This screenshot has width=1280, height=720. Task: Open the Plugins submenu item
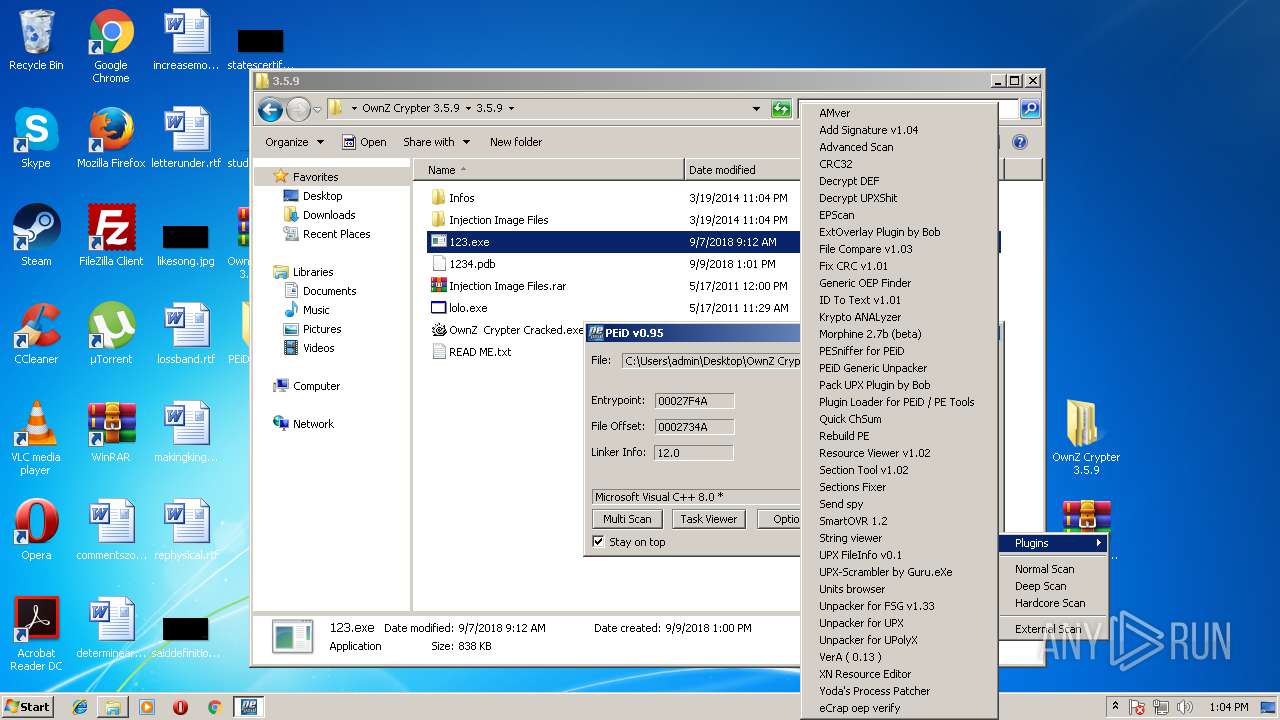click(x=1054, y=543)
